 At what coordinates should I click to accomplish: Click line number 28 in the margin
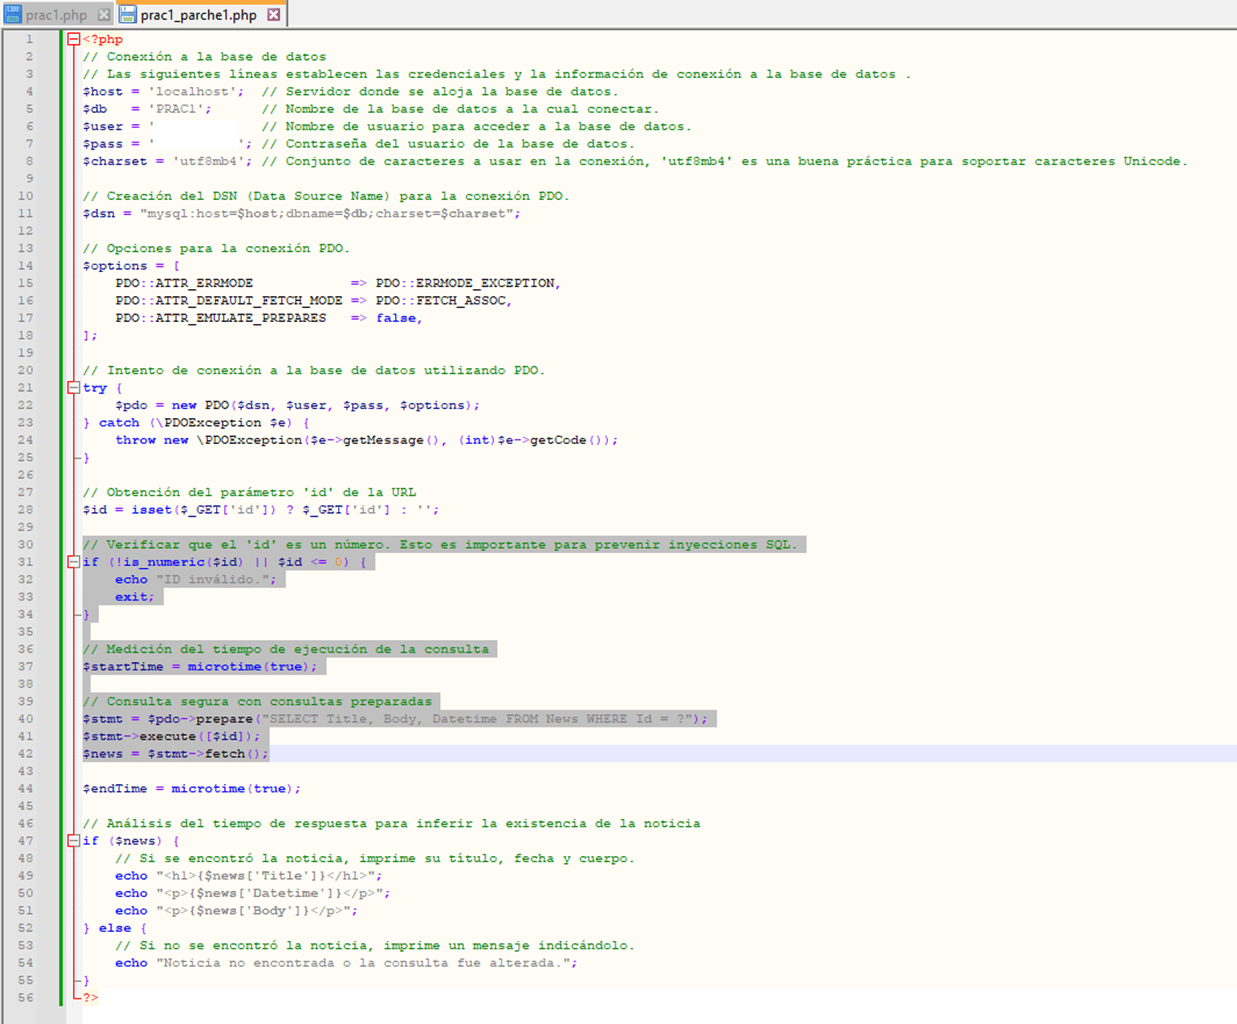click(25, 509)
